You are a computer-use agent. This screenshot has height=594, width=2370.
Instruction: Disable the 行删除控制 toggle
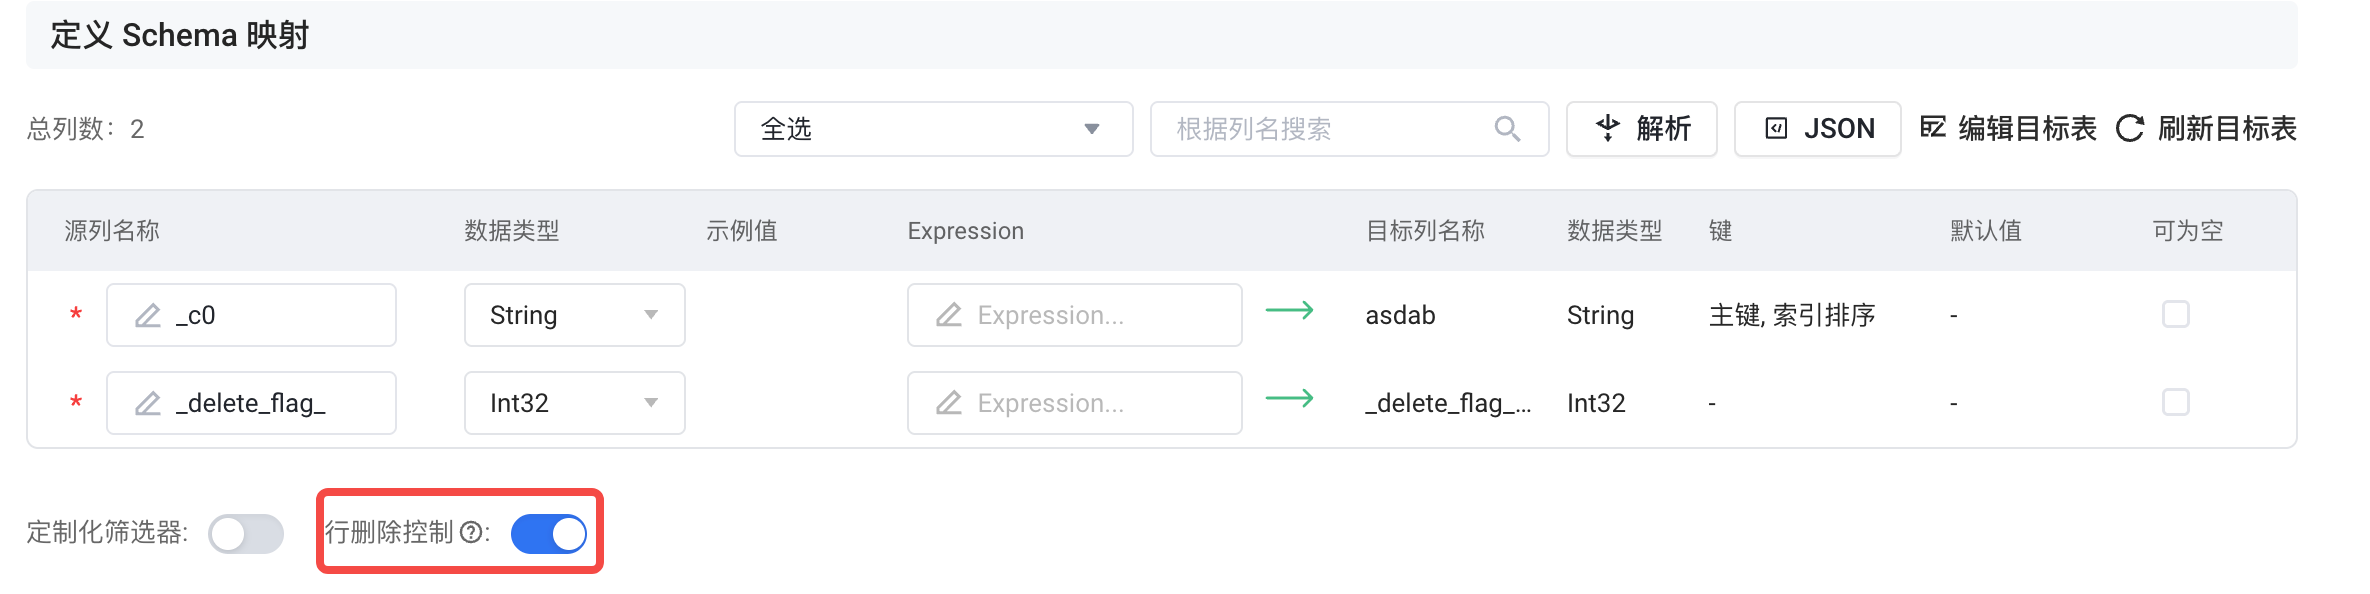[548, 534]
